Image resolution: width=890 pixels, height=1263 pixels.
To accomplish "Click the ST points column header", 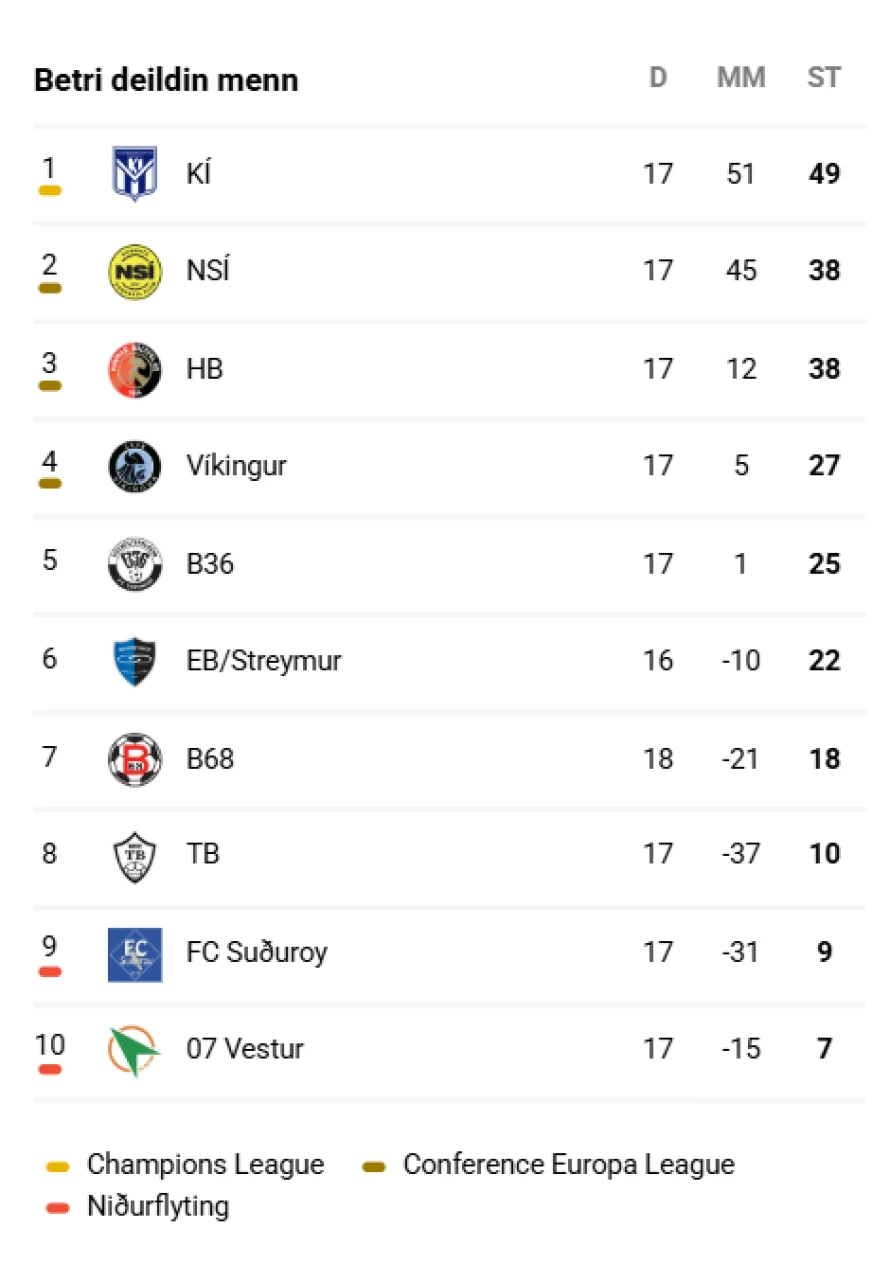I will click(824, 78).
